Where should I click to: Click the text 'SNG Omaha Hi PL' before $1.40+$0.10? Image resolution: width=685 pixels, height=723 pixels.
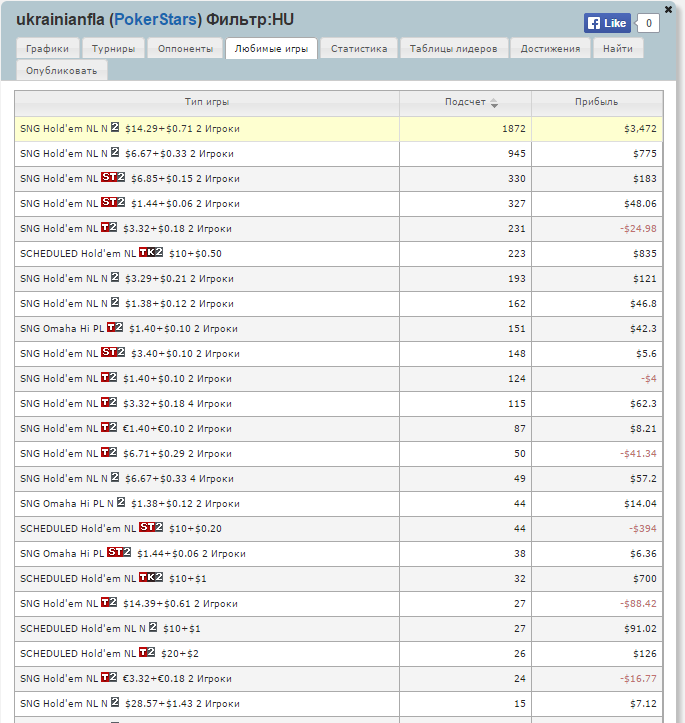[62, 329]
